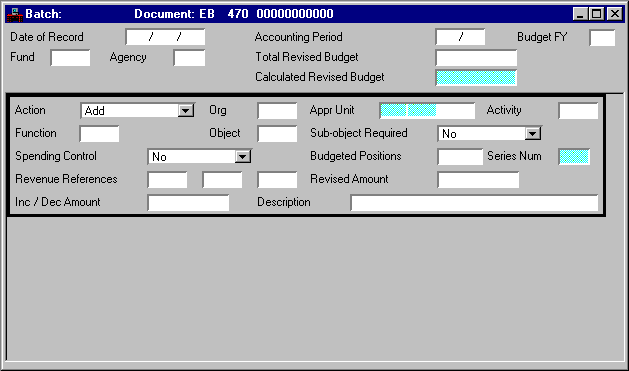The image size is (629, 371).
Task: Click the Appr Unit field
Action: (x=427, y=111)
